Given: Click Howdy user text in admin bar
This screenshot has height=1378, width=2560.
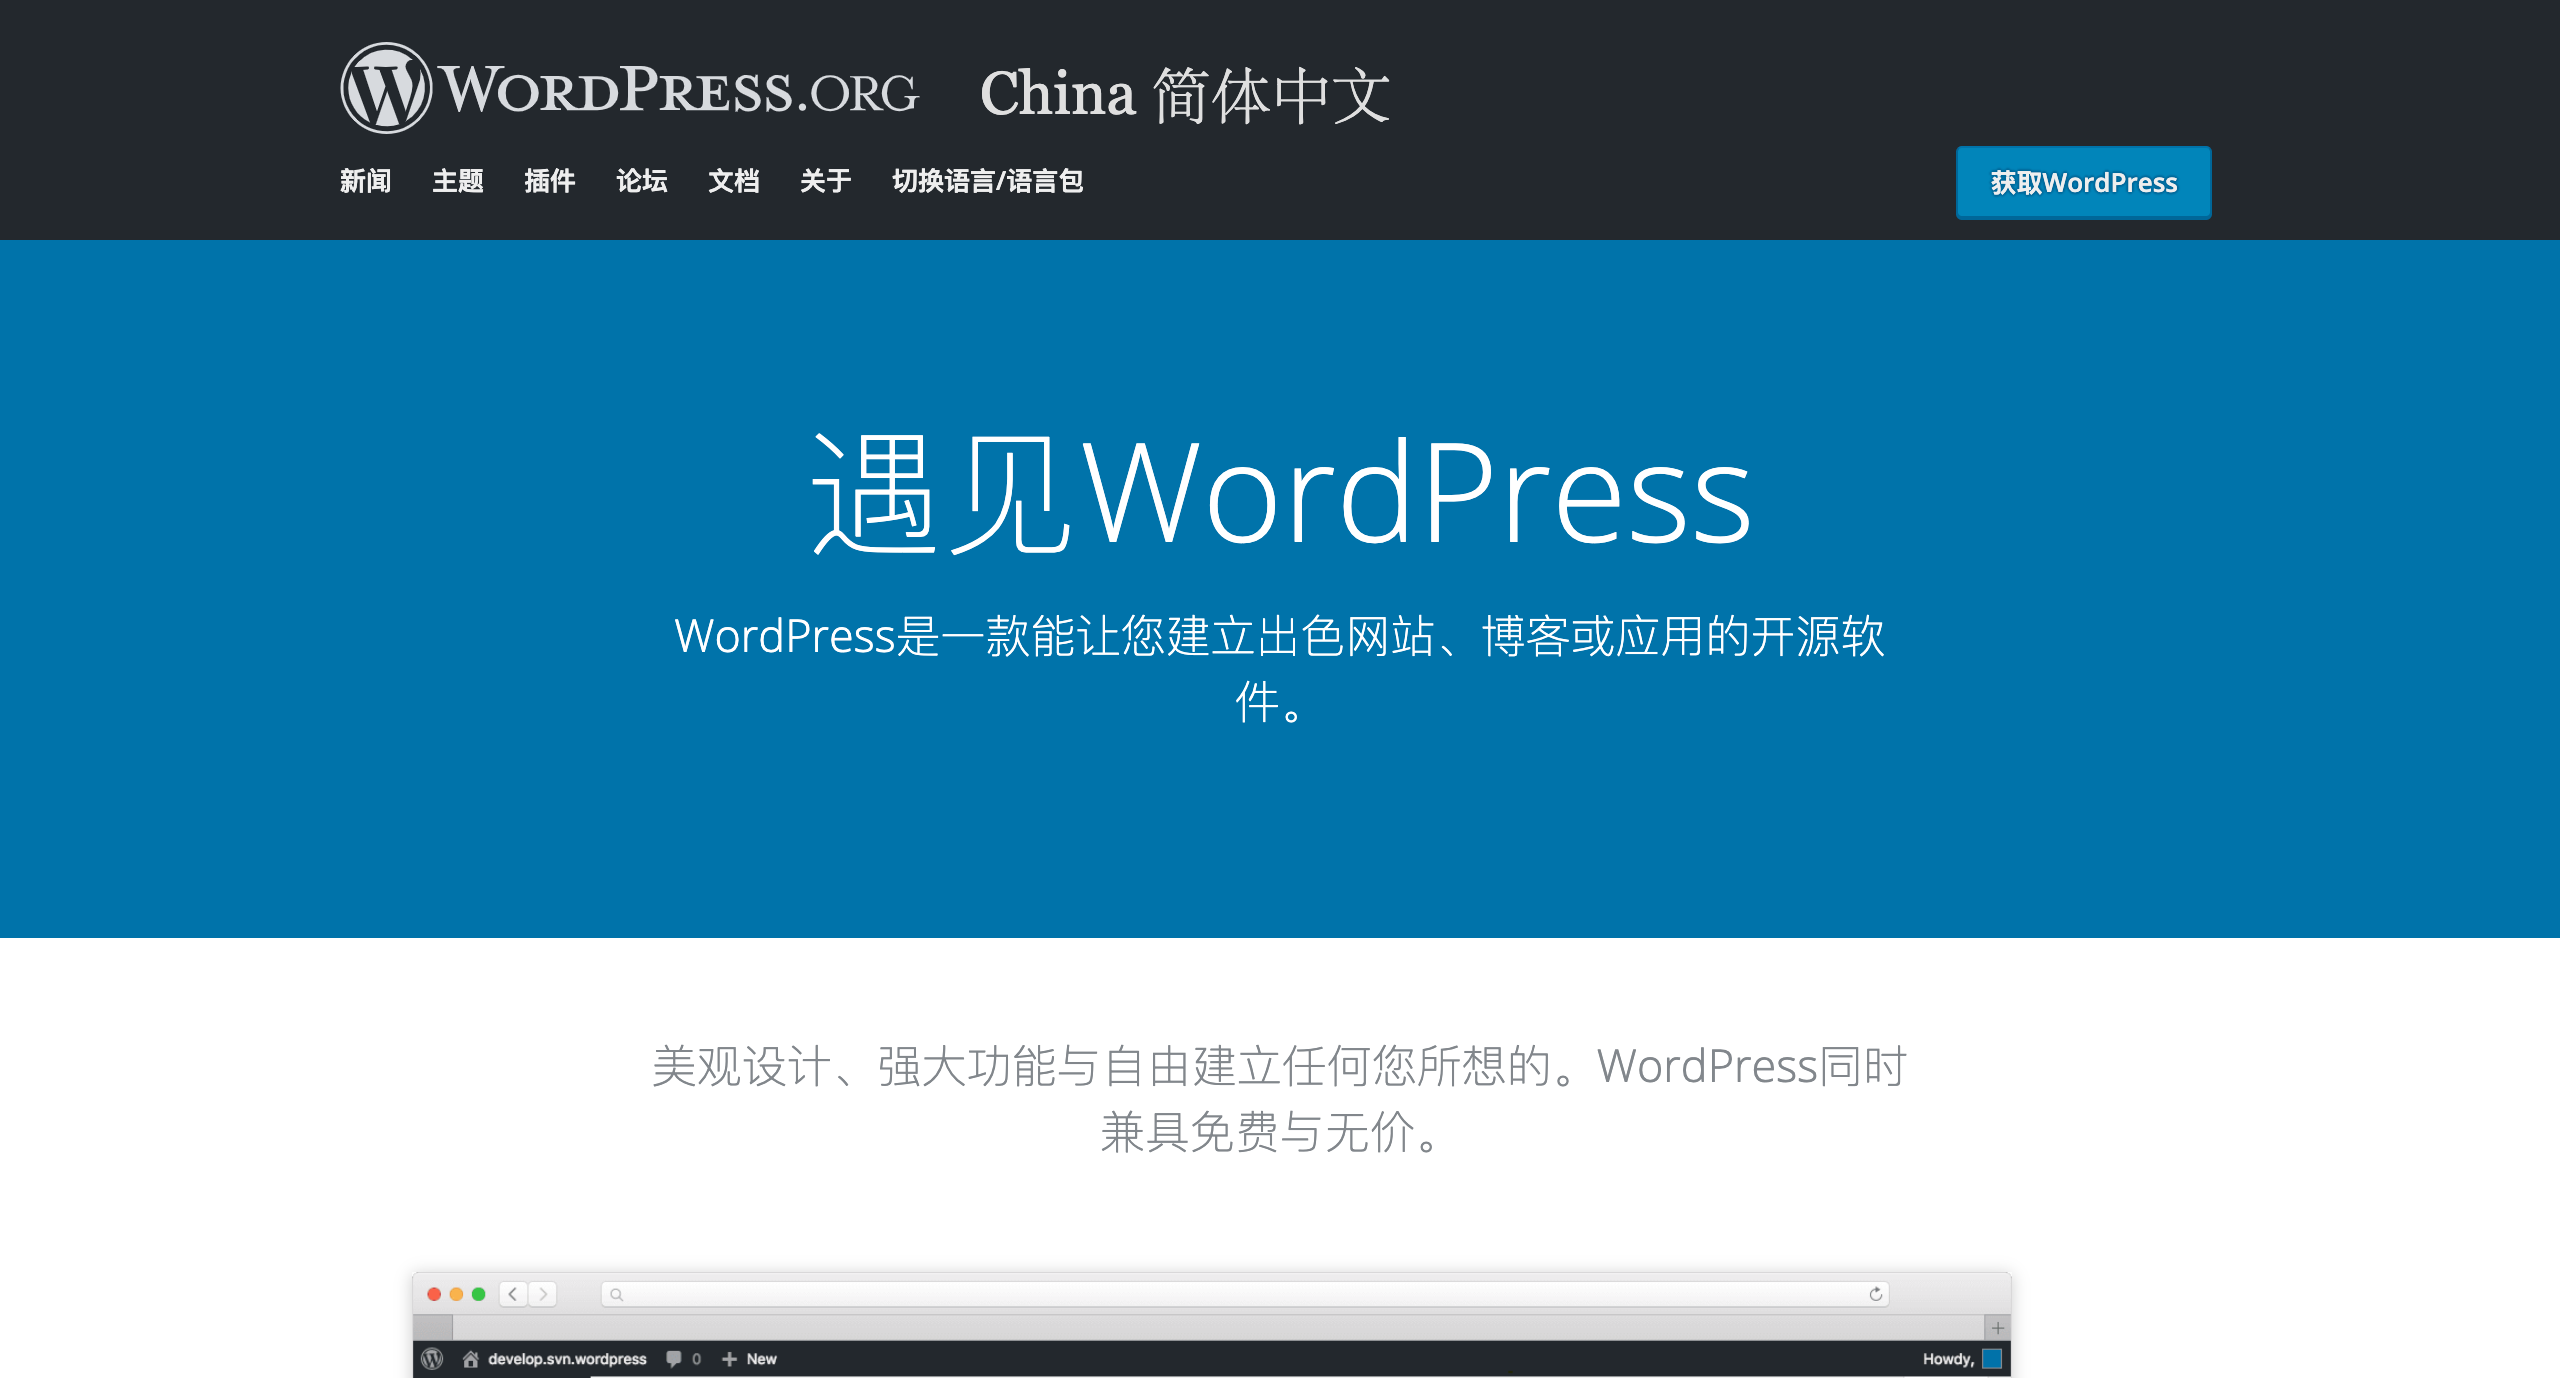Looking at the screenshot, I should tap(1948, 1359).
